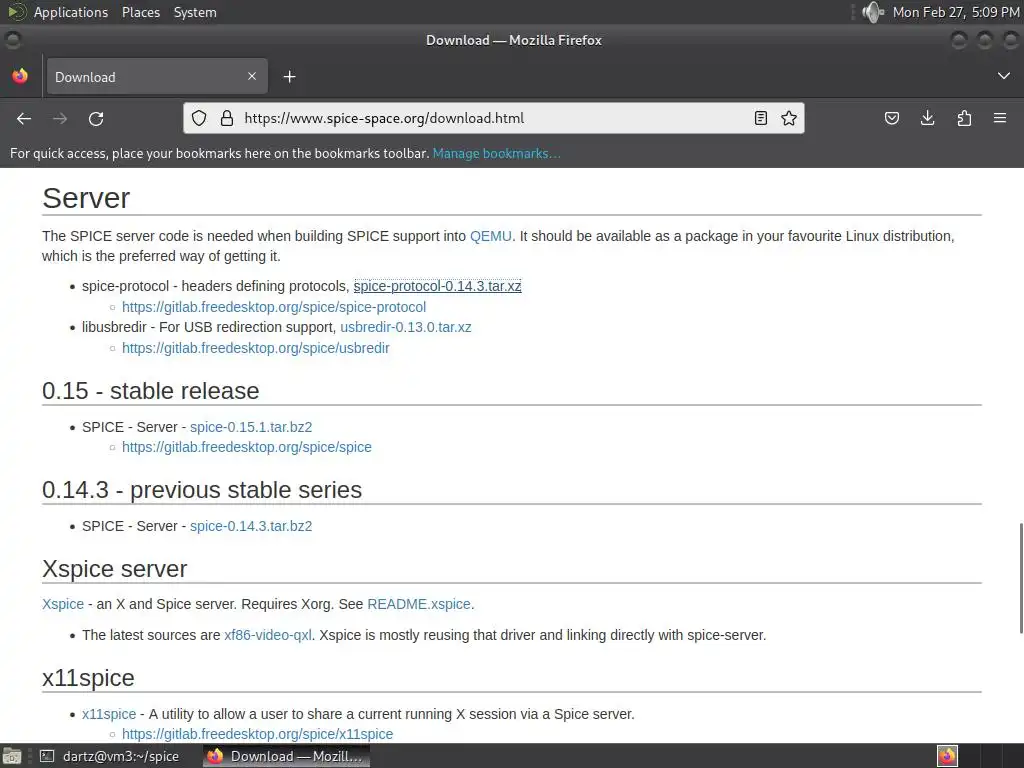The width and height of the screenshot is (1024, 768).
Task: Click the Server heading
Action: [x=86, y=198]
